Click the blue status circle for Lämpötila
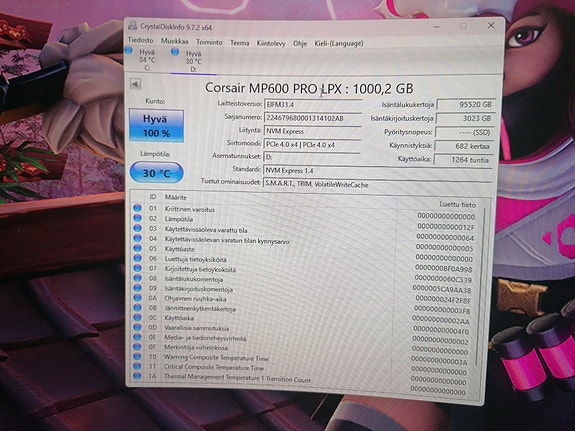The image size is (575, 431). (x=138, y=218)
